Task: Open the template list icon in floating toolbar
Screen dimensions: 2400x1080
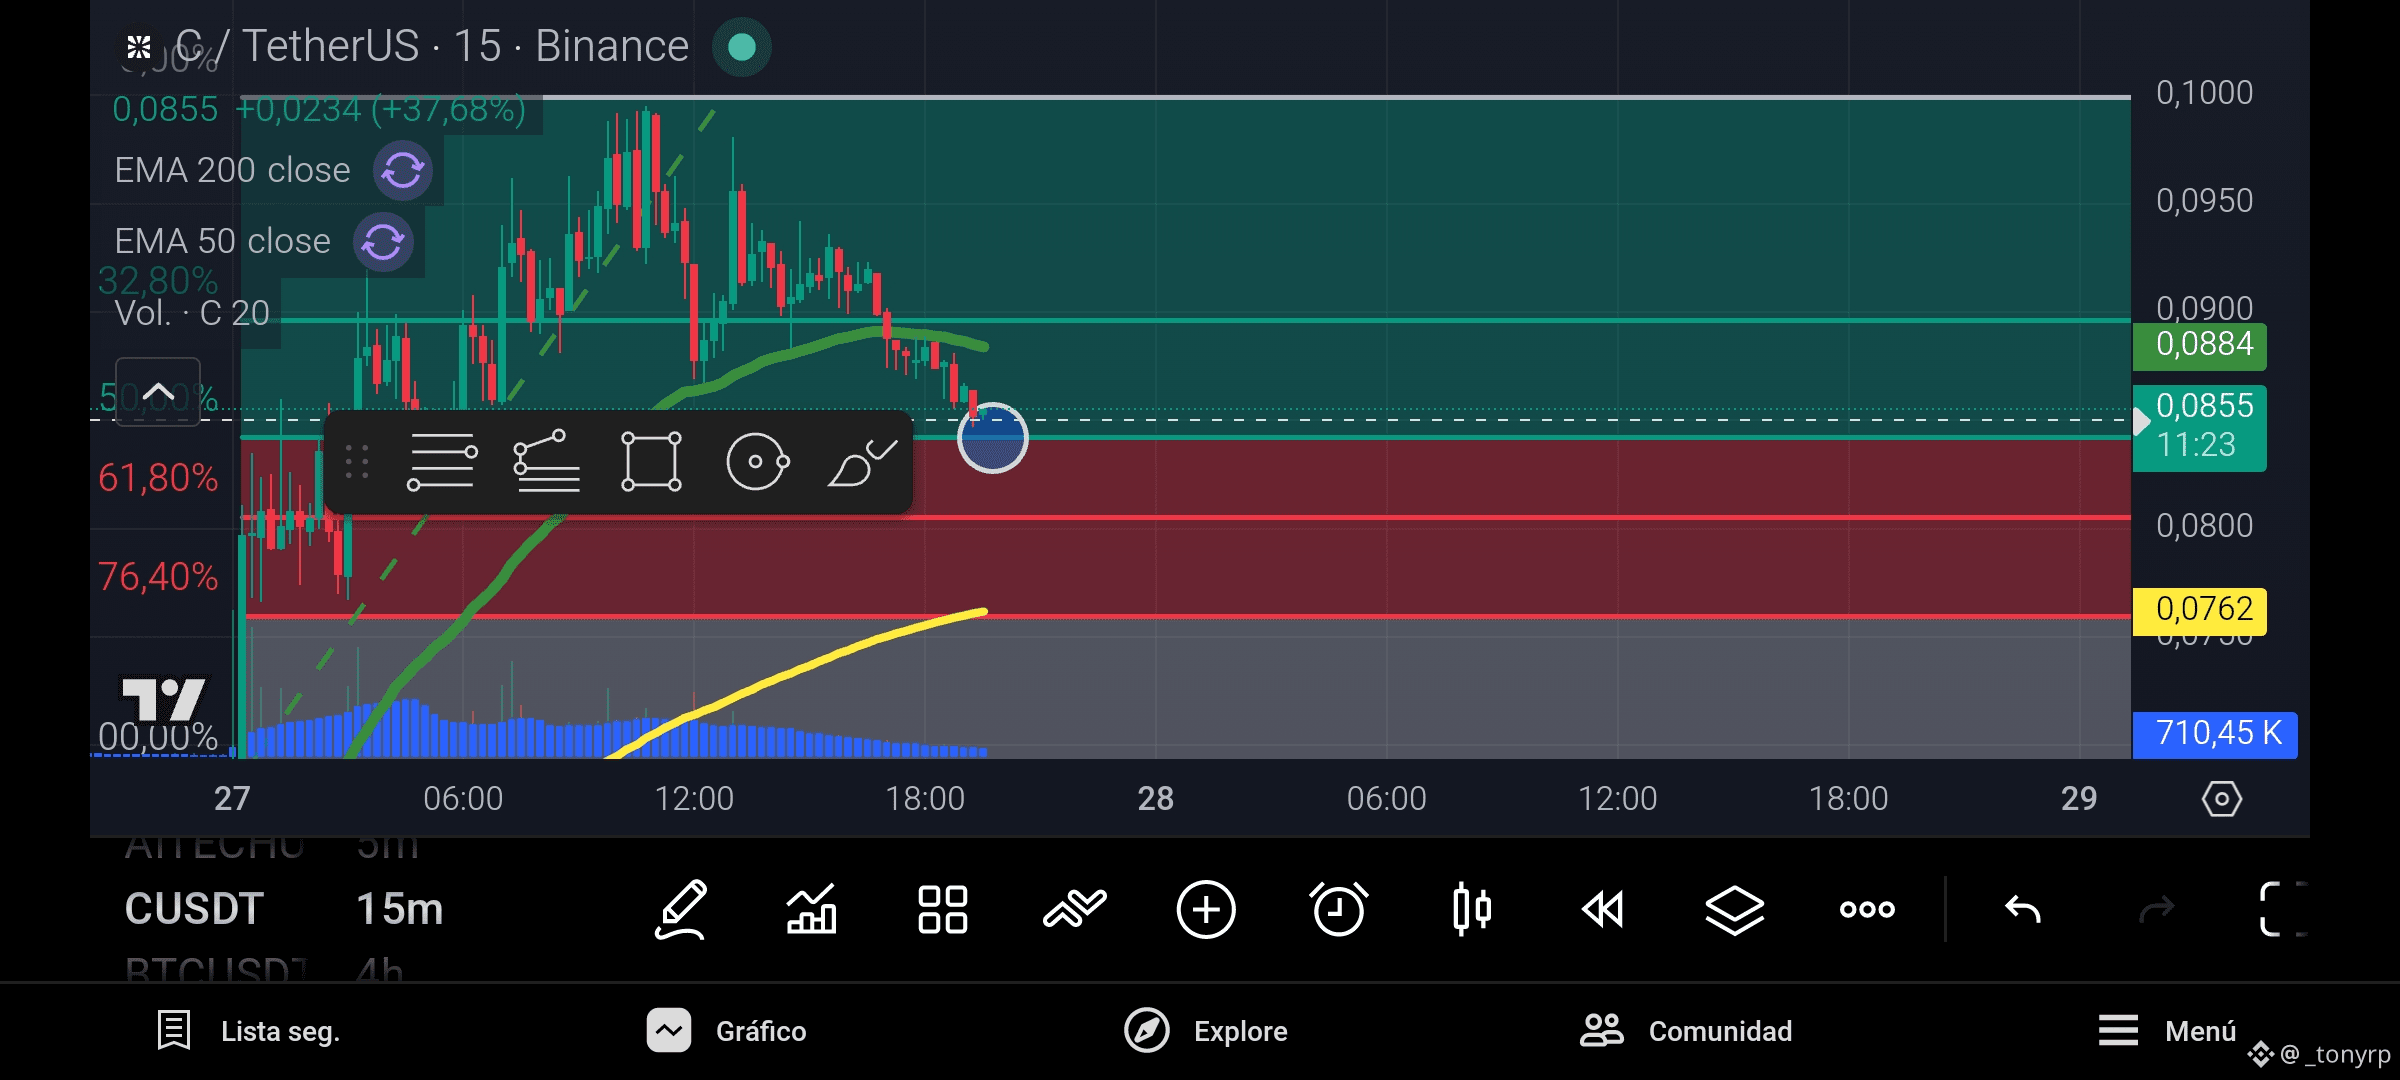Action: (x=546, y=462)
